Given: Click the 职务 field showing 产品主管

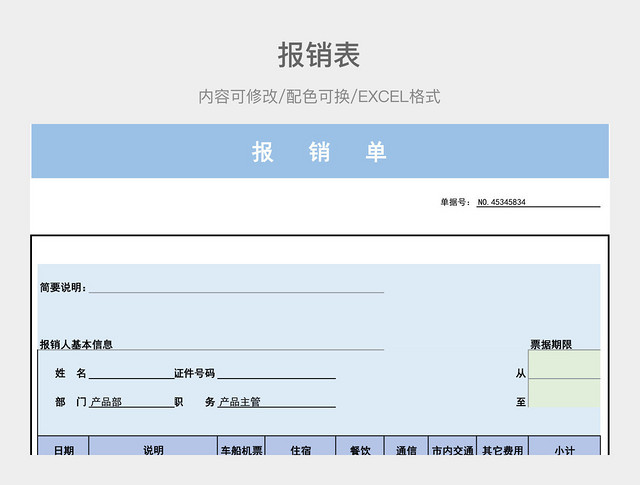Looking at the screenshot, I should coord(276,402).
